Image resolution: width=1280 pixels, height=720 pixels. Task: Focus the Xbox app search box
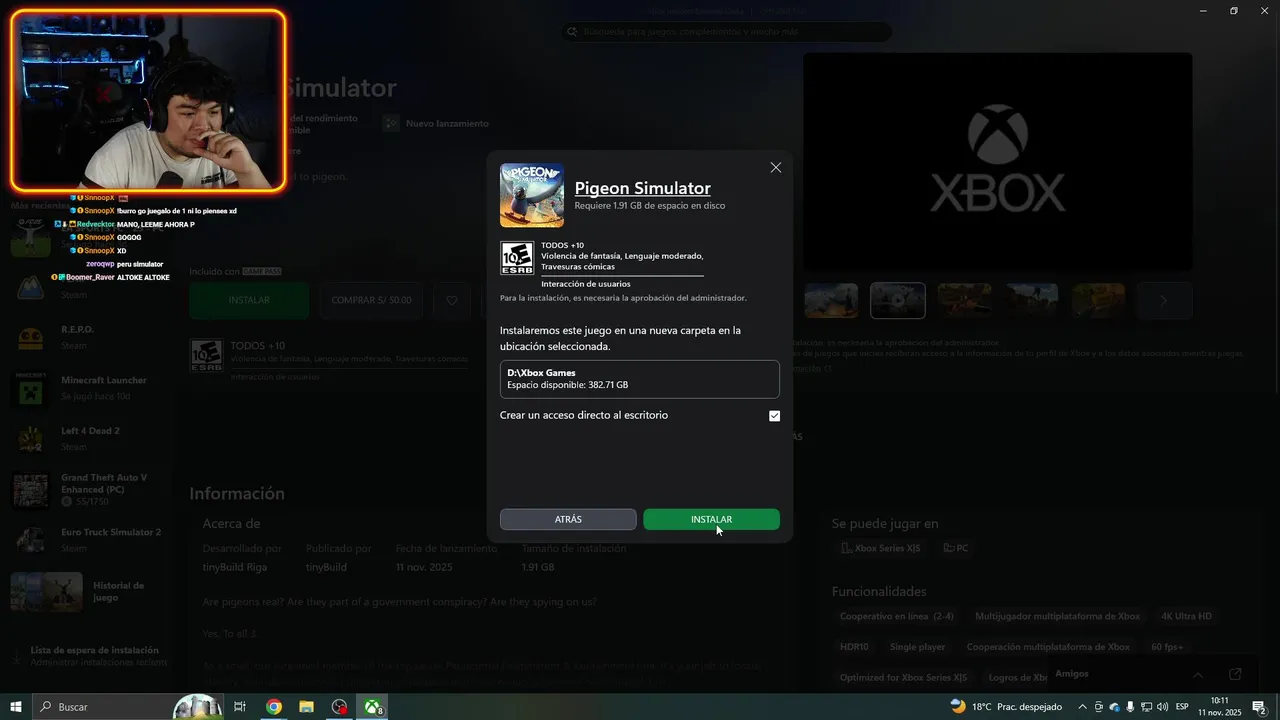coord(725,32)
